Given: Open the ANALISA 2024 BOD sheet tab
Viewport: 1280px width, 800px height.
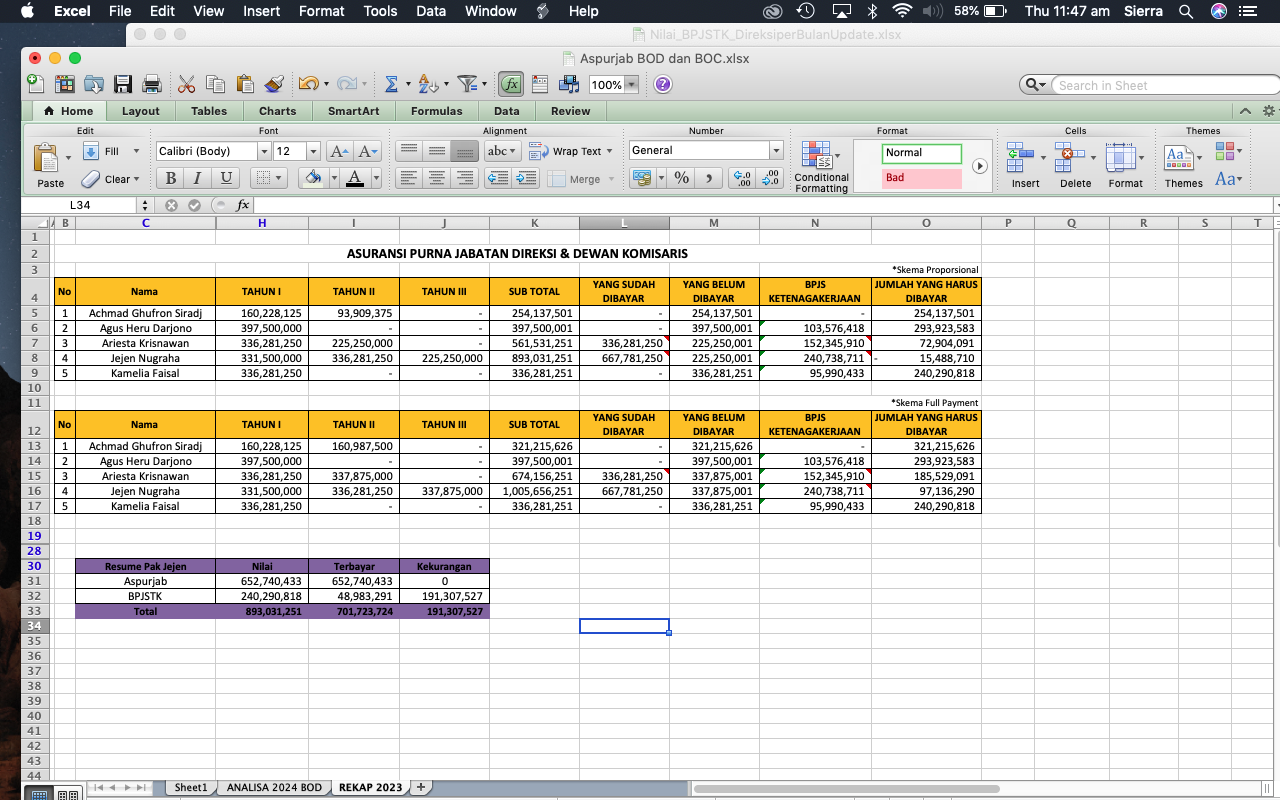Looking at the screenshot, I should (274, 787).
